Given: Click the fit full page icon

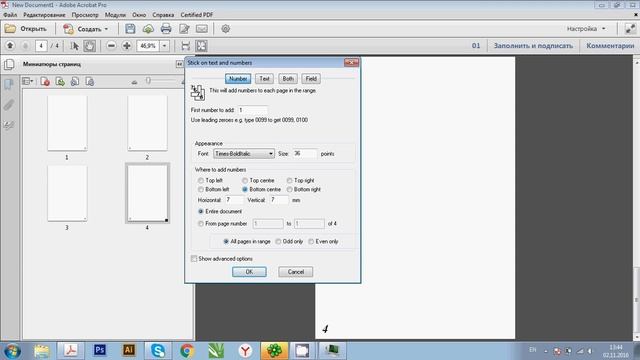Looking at the screenshot, I should [x=201, y=46].
